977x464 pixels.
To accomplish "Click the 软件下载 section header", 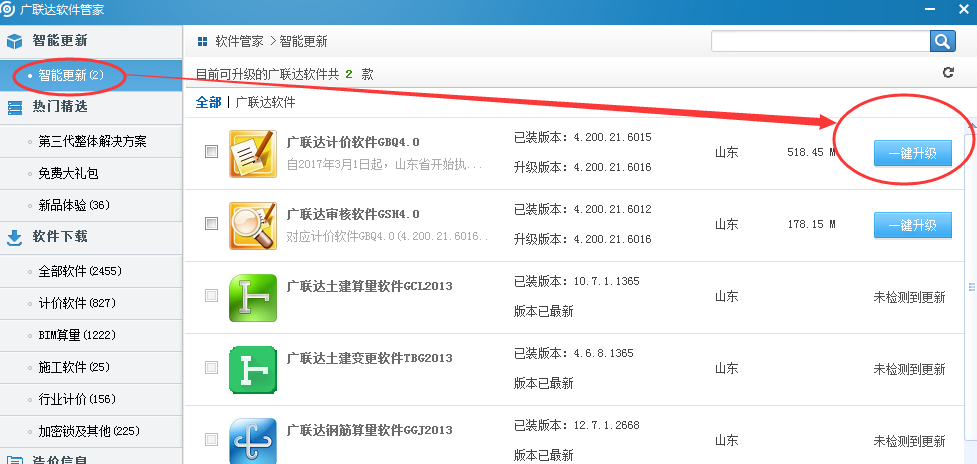I will tap(91, 237).
